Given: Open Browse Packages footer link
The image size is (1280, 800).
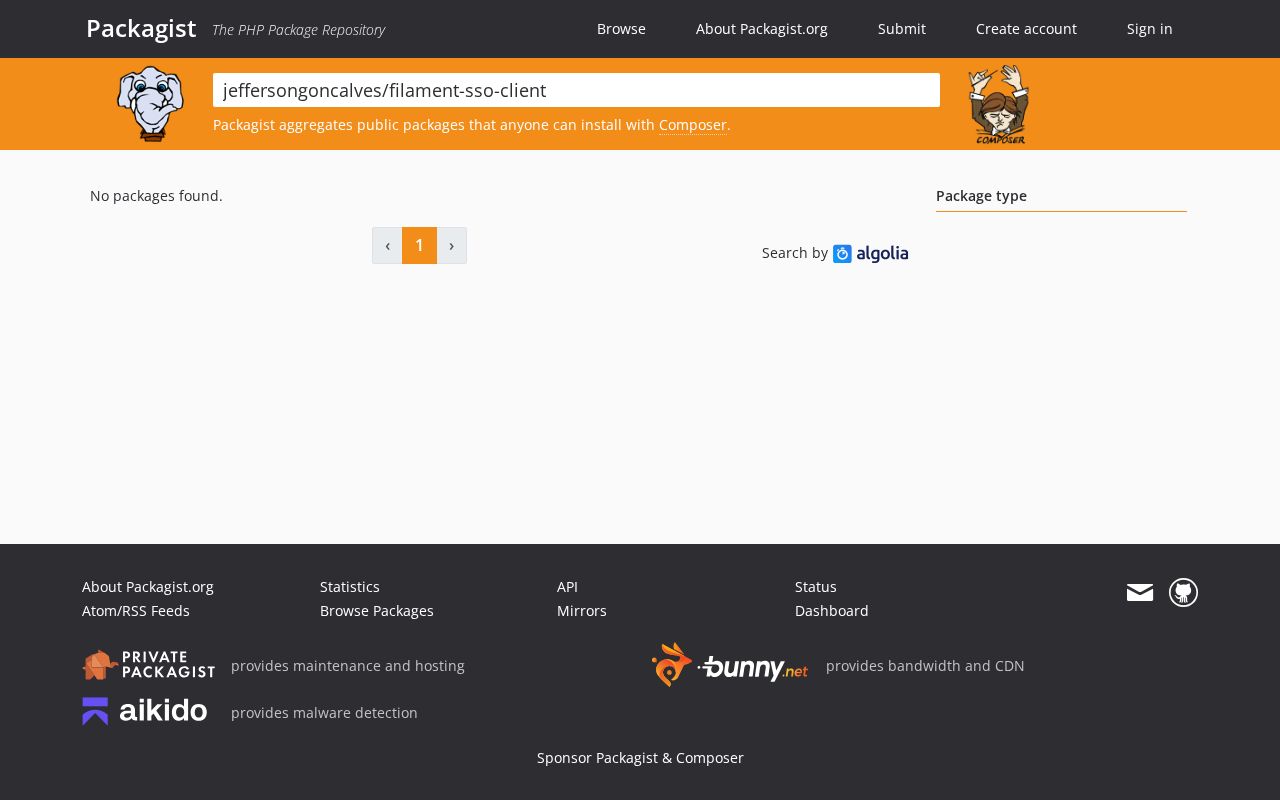Looking at the screenshot, I should click(377, 611).
